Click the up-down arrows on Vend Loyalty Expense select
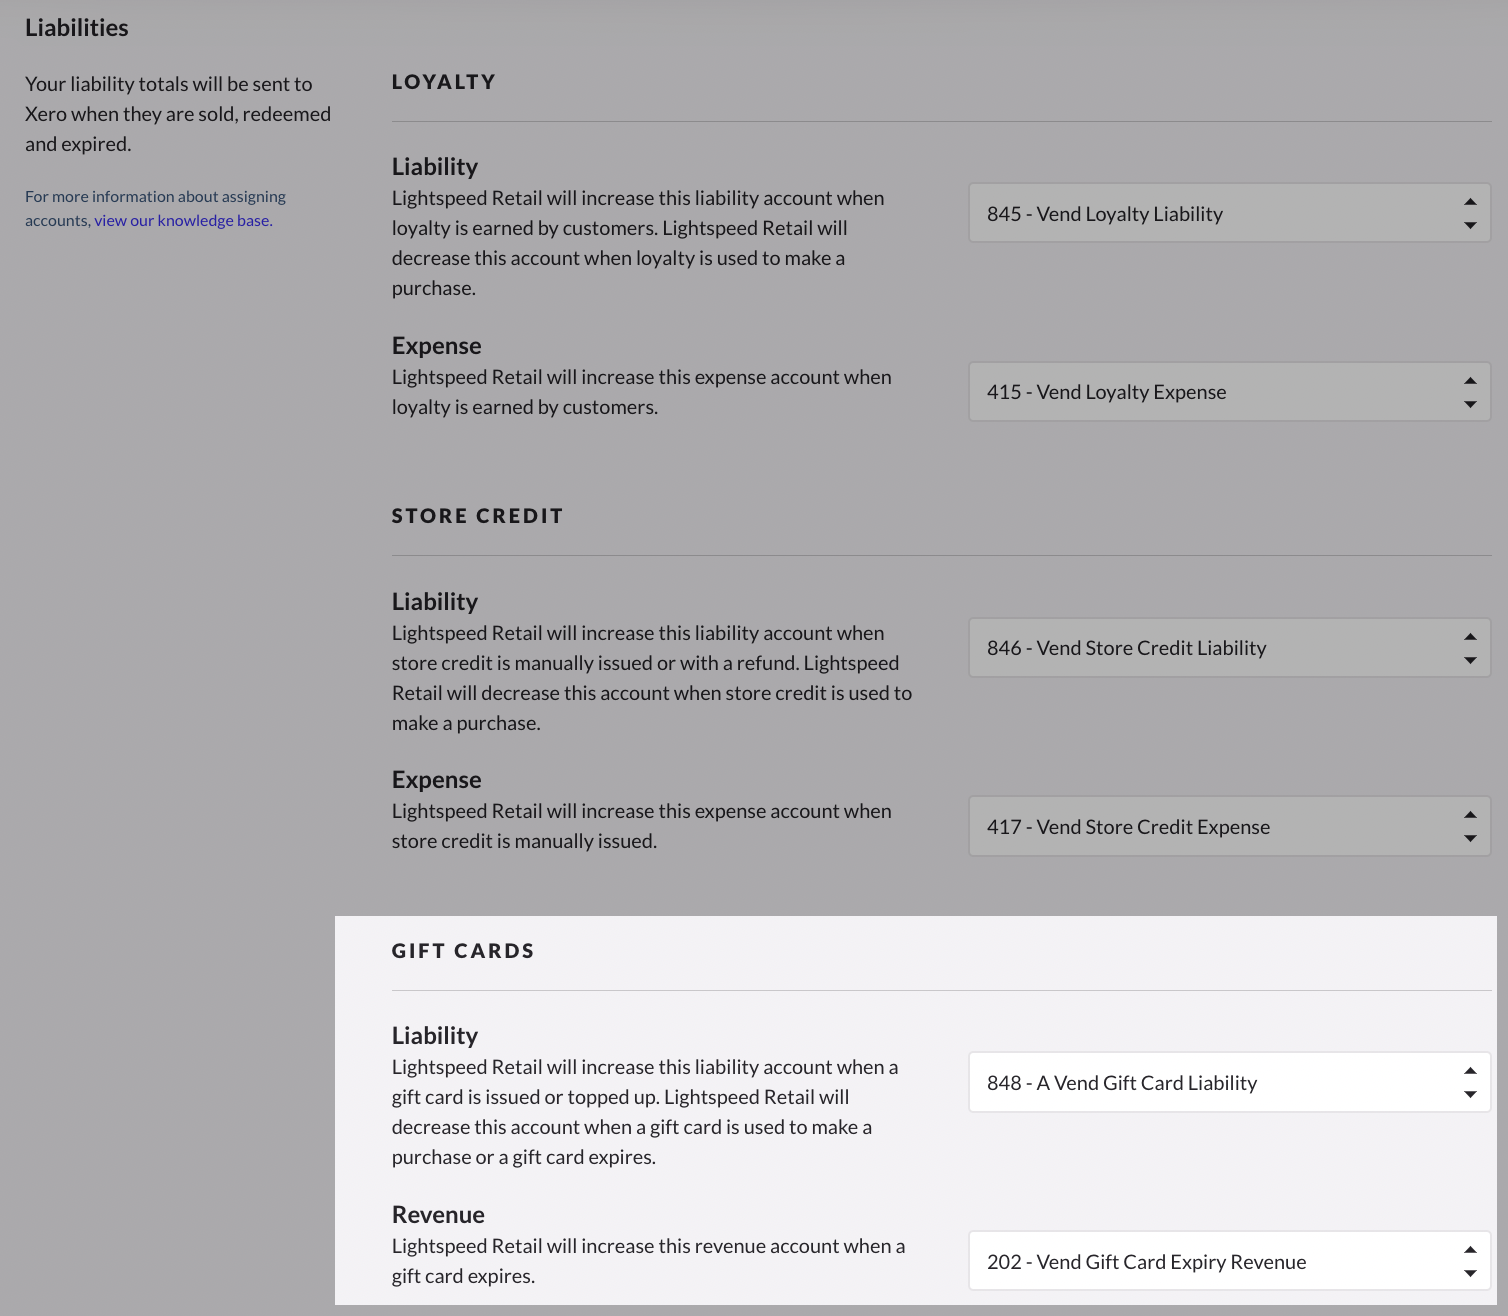The height and width of the screenshot is (1316, 1508). 1470,392
